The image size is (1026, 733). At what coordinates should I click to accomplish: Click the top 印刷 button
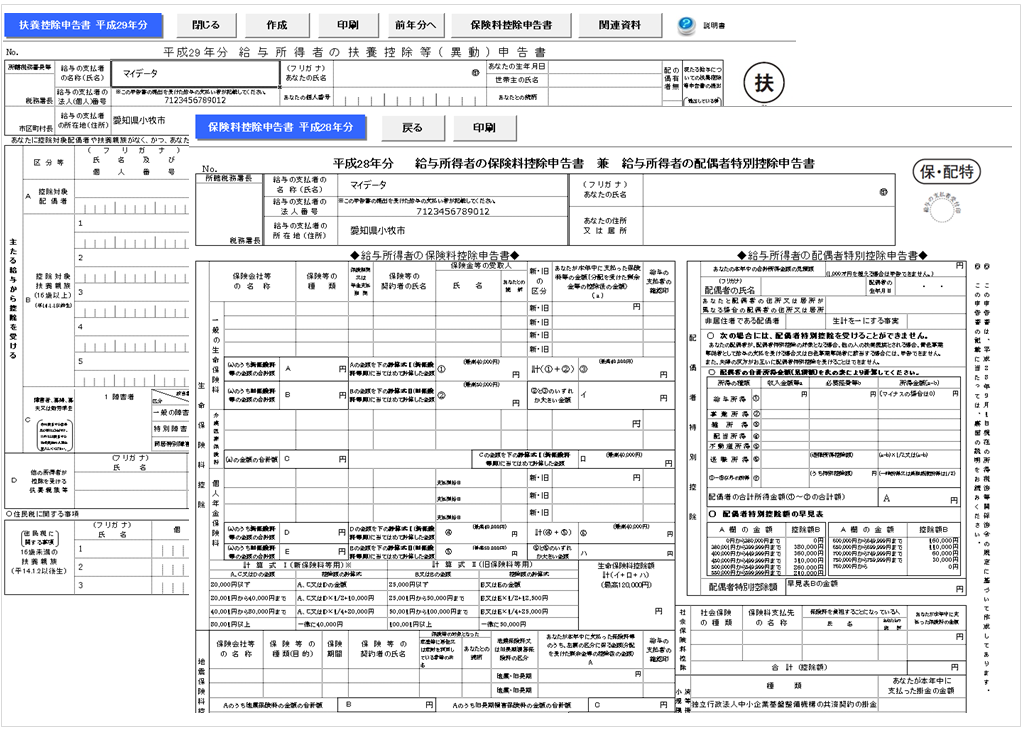coord(348,26)
